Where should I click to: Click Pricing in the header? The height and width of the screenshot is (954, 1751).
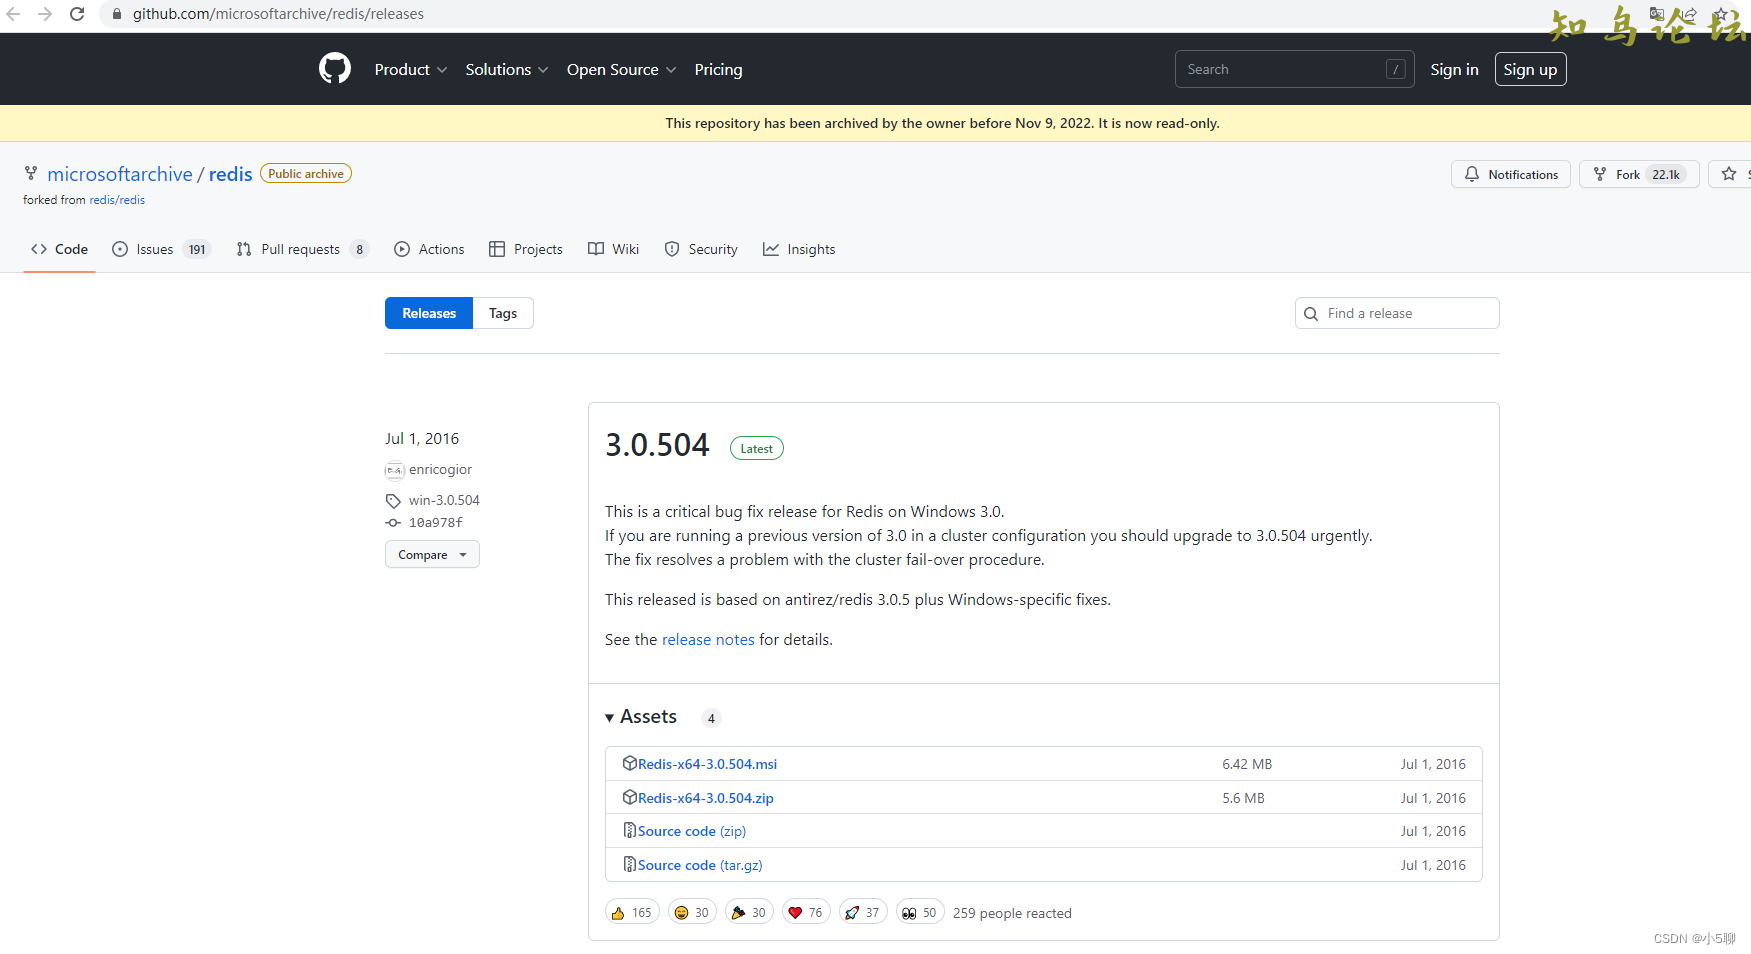coord(718,69)
